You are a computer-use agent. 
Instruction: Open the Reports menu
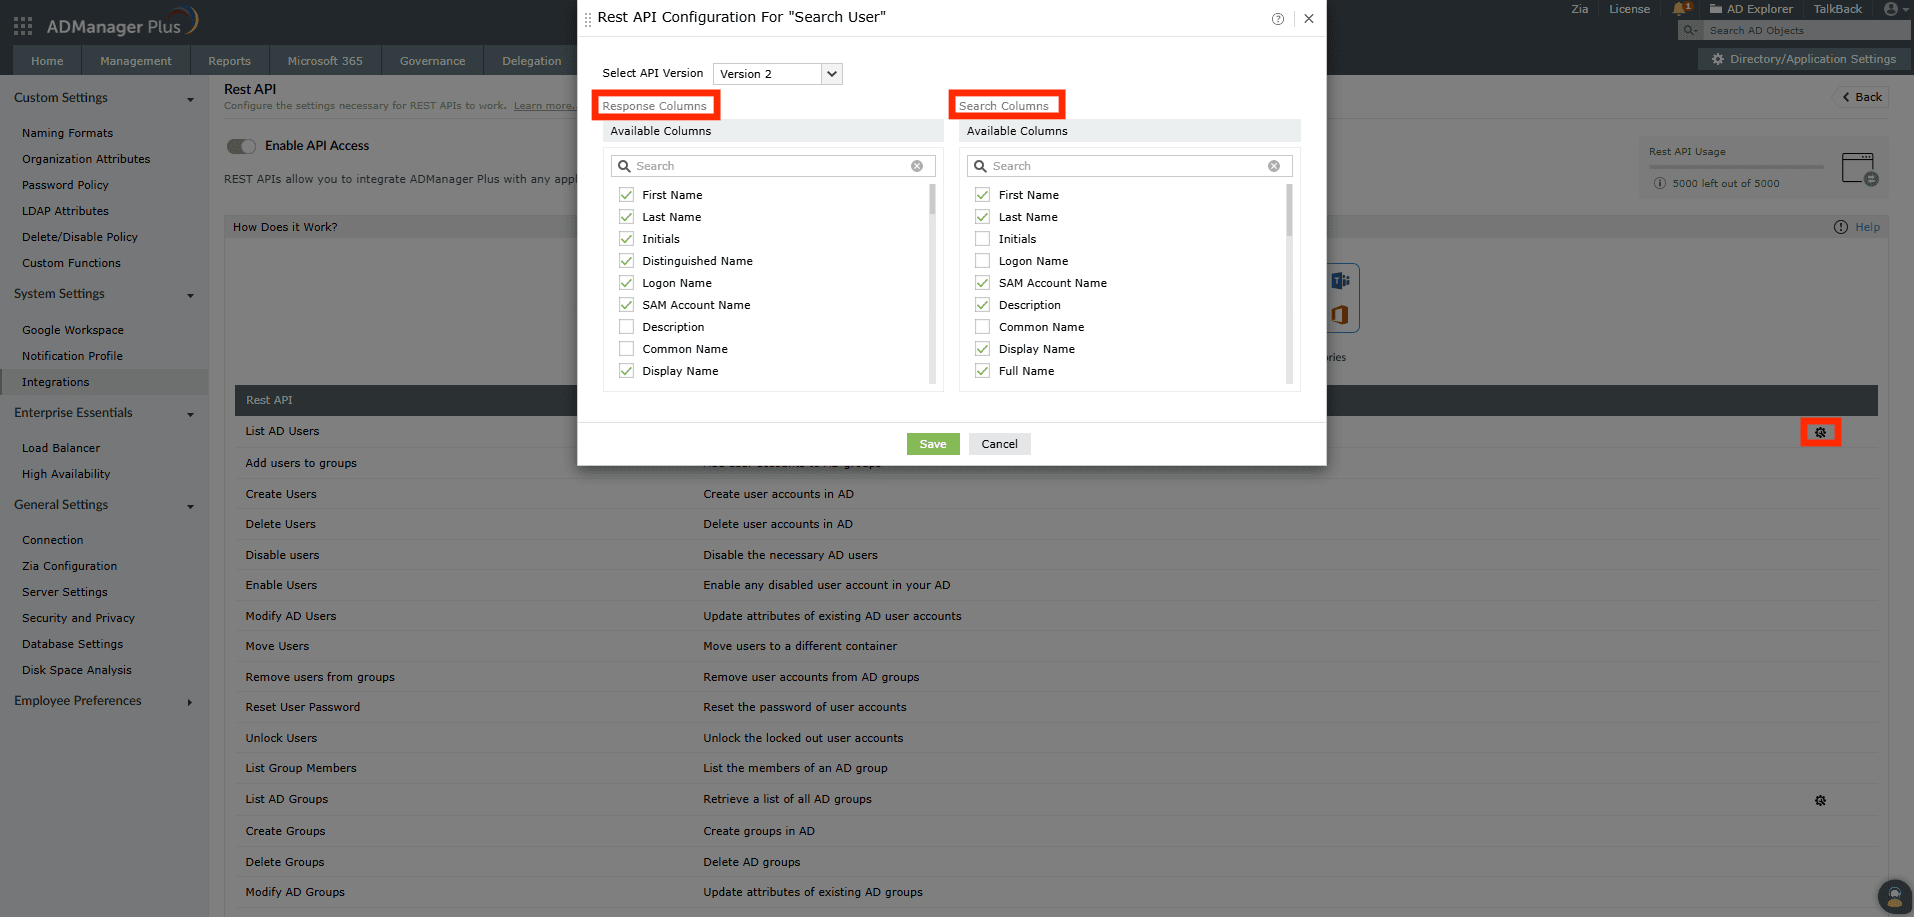pos(229,60)
